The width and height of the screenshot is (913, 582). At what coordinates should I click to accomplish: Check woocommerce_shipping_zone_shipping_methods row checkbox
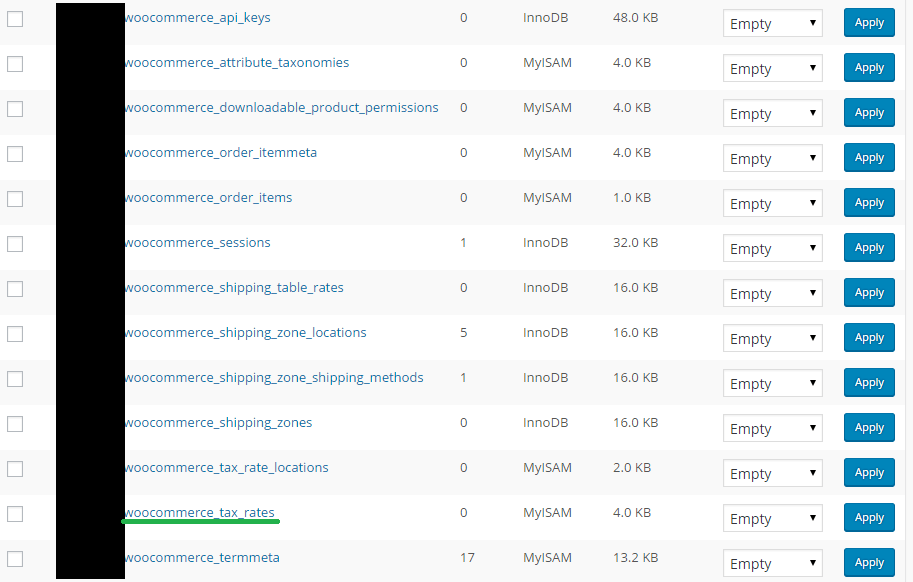[15, 379]
